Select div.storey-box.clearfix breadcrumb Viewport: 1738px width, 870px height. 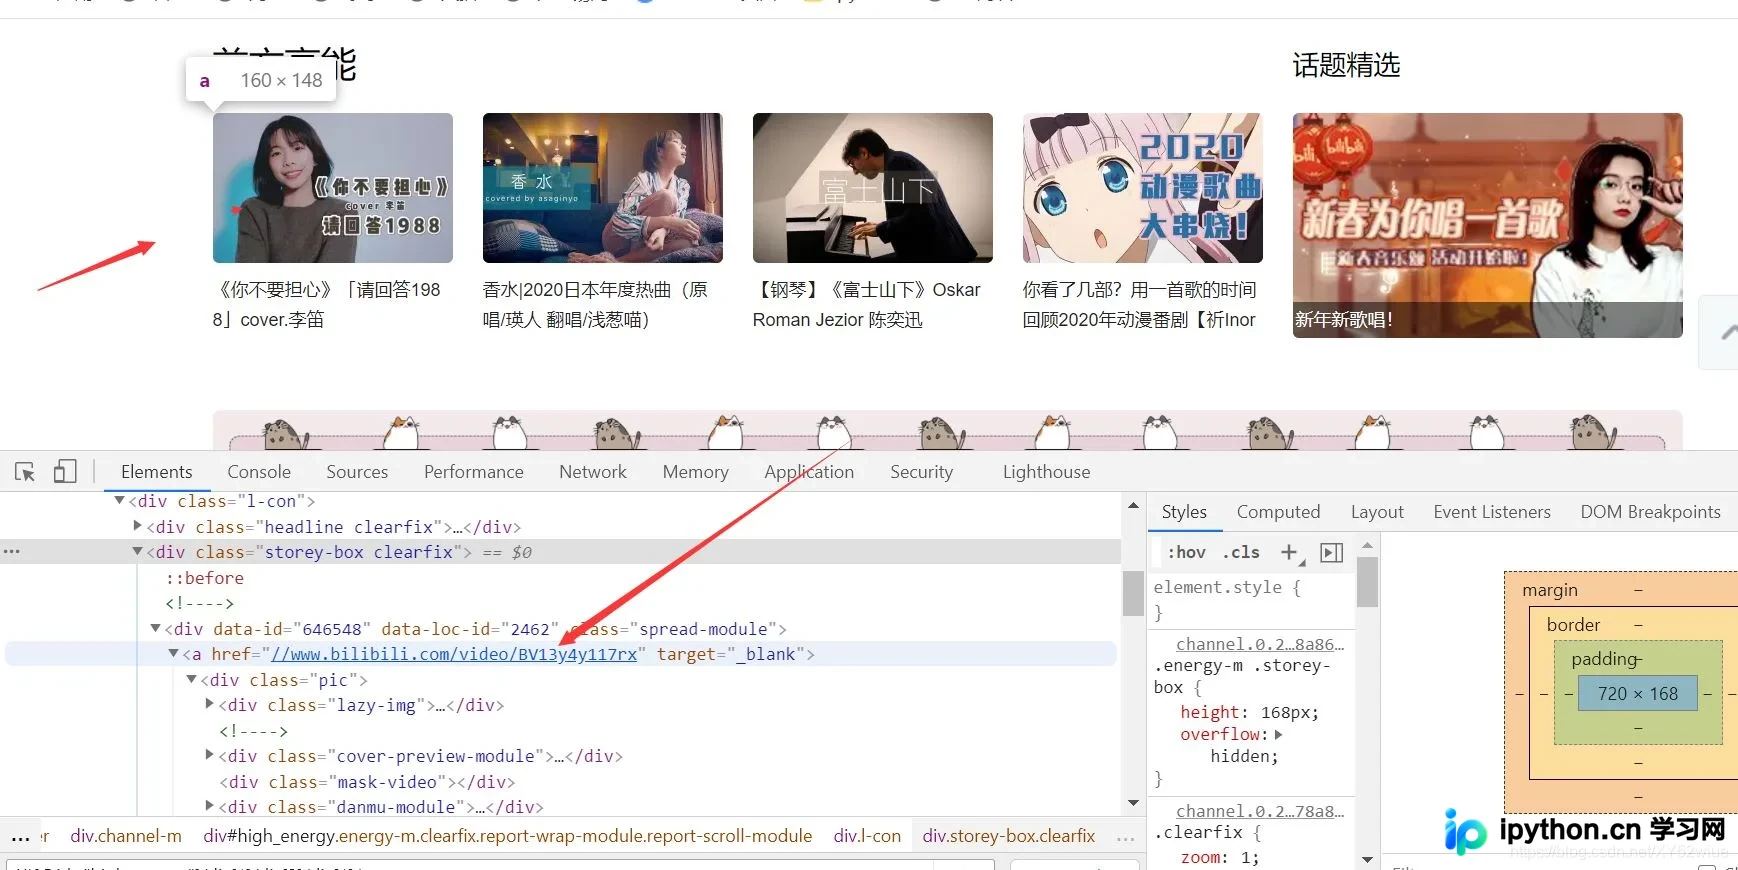1009,836
